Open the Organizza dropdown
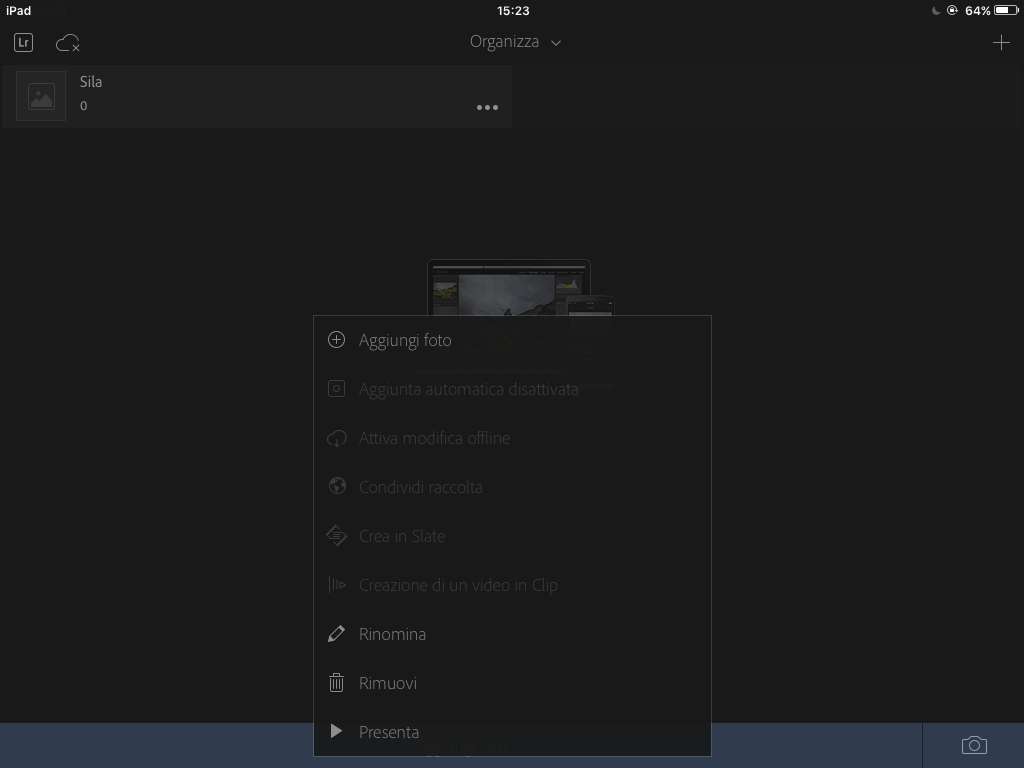1024x768 pixels. pyautogui.click(x=515, y=42)
